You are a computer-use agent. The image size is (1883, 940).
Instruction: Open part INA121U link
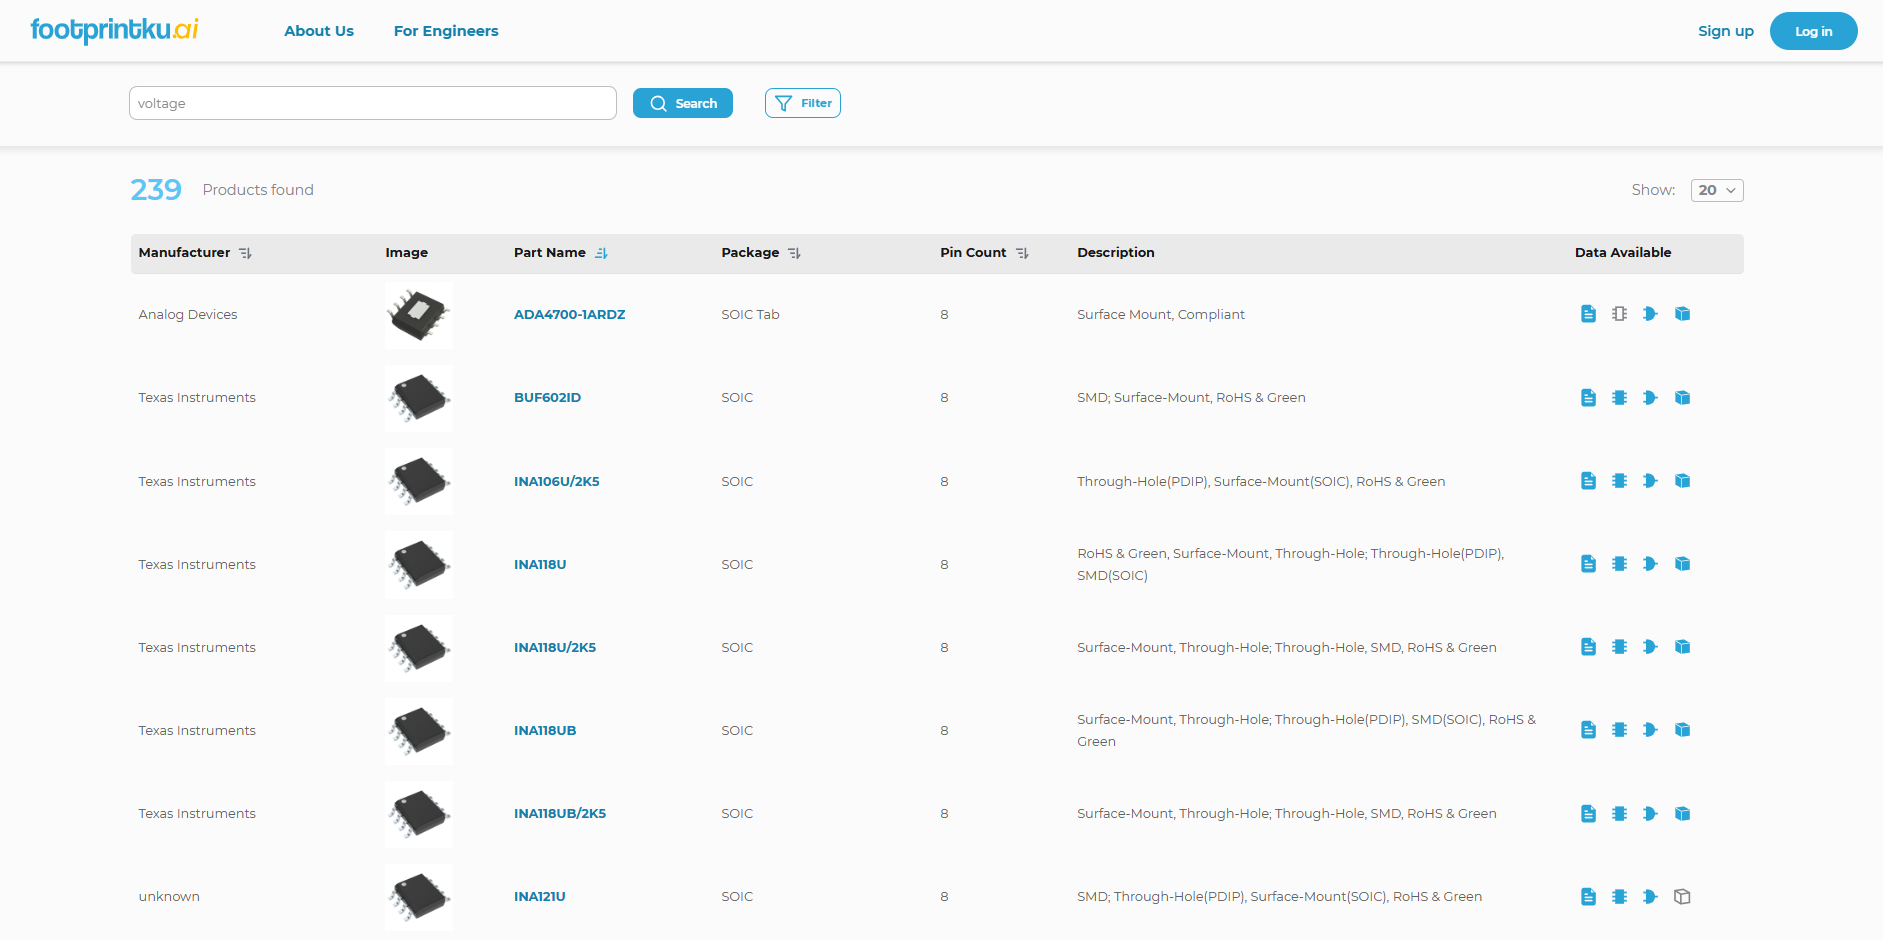point(540,896)
